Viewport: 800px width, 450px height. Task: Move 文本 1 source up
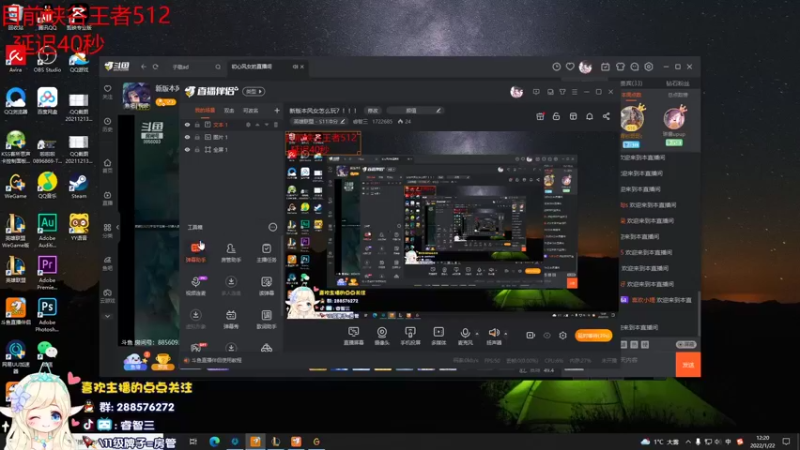click(x=258, y=125)
